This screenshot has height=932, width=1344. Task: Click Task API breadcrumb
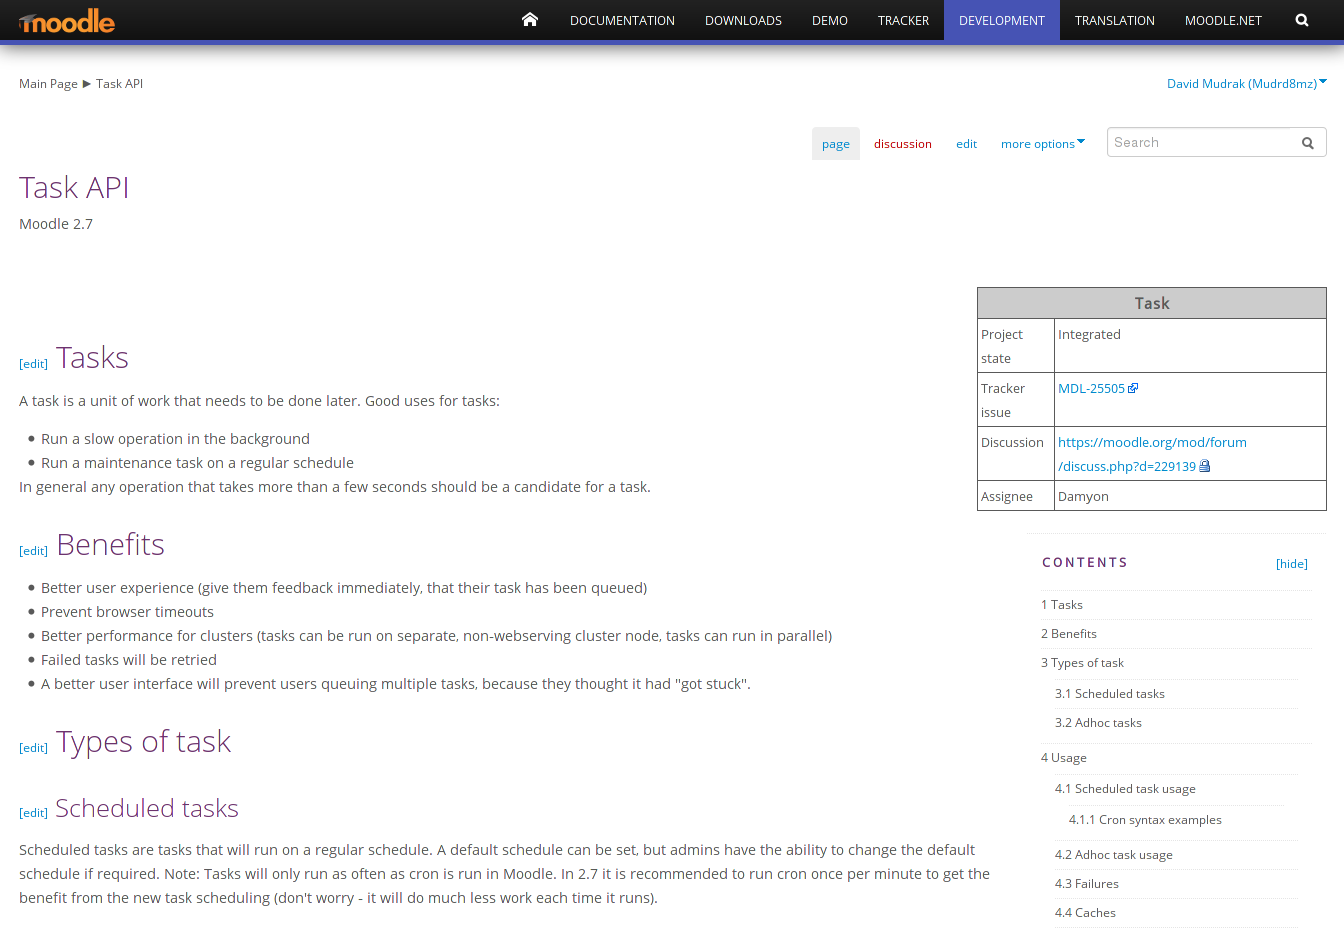click(119, 84)
